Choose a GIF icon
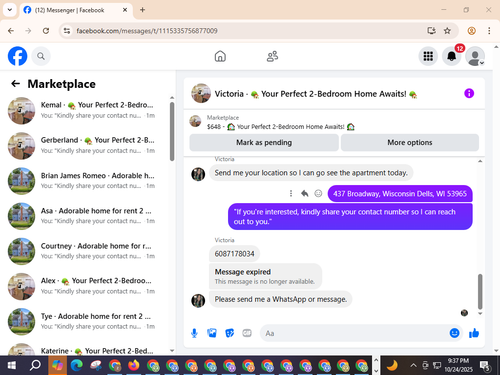500x375 pixels. [247, 333]
